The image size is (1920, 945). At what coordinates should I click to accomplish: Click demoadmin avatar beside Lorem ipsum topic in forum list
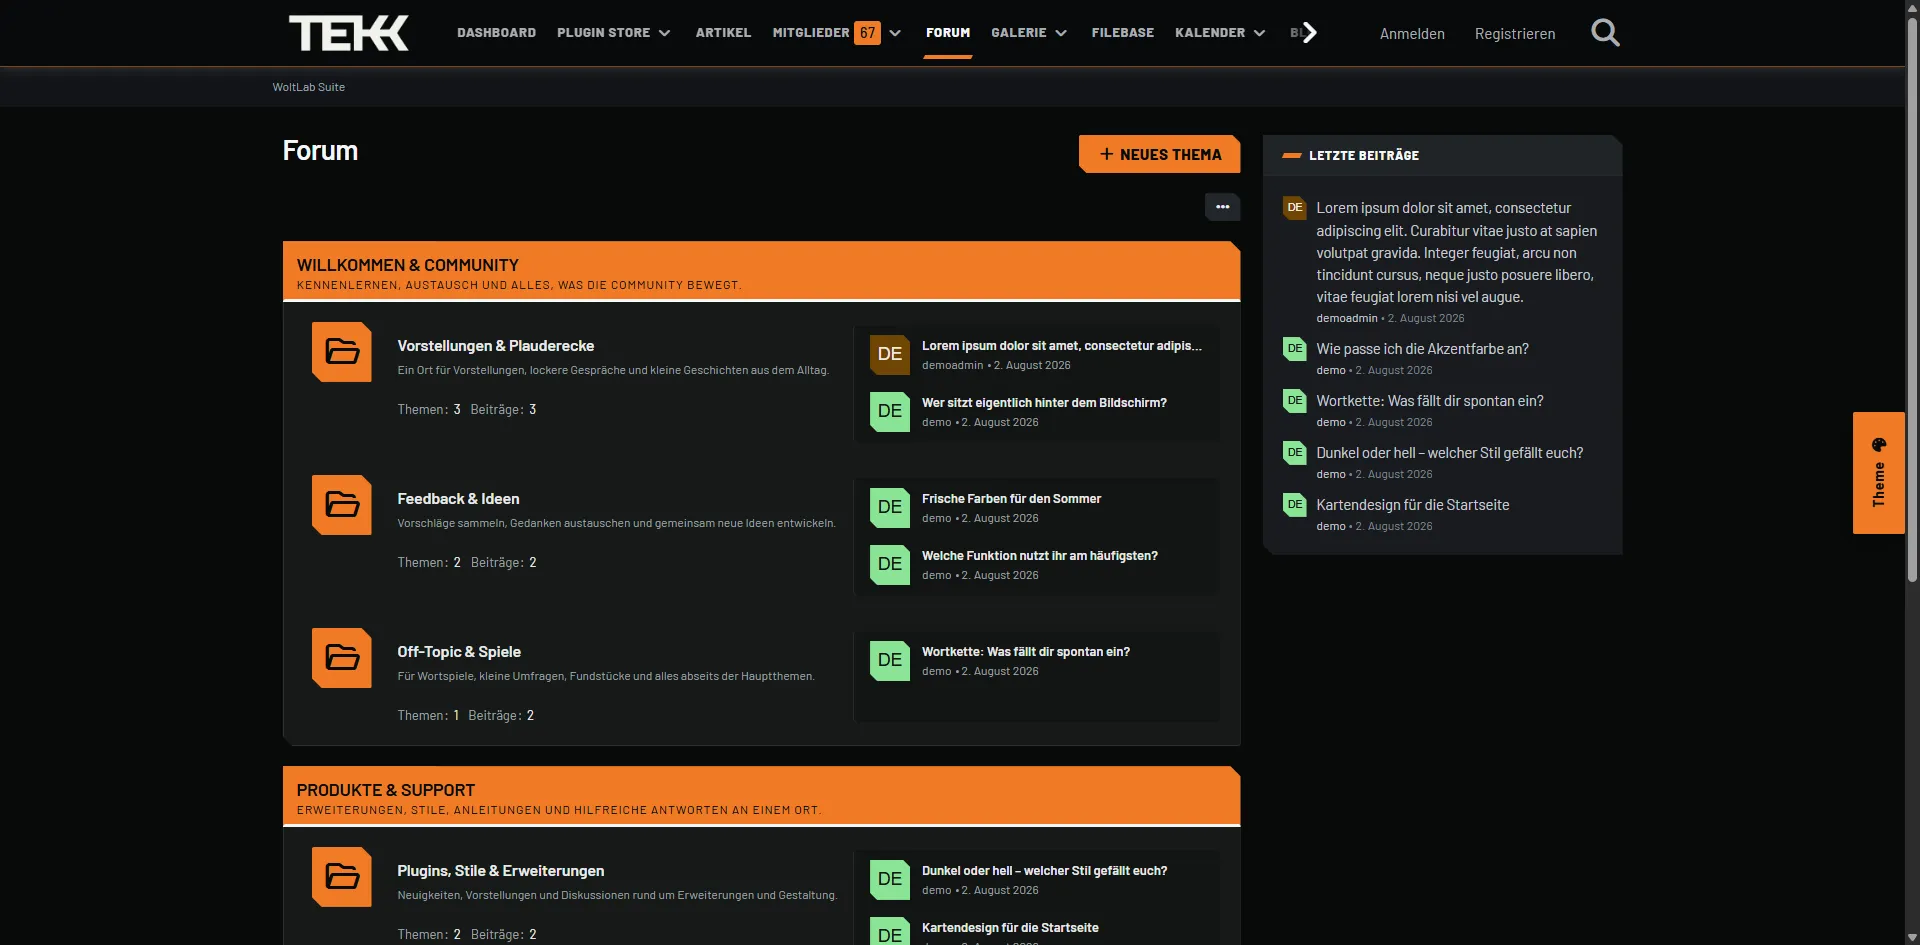coord(890,354)
